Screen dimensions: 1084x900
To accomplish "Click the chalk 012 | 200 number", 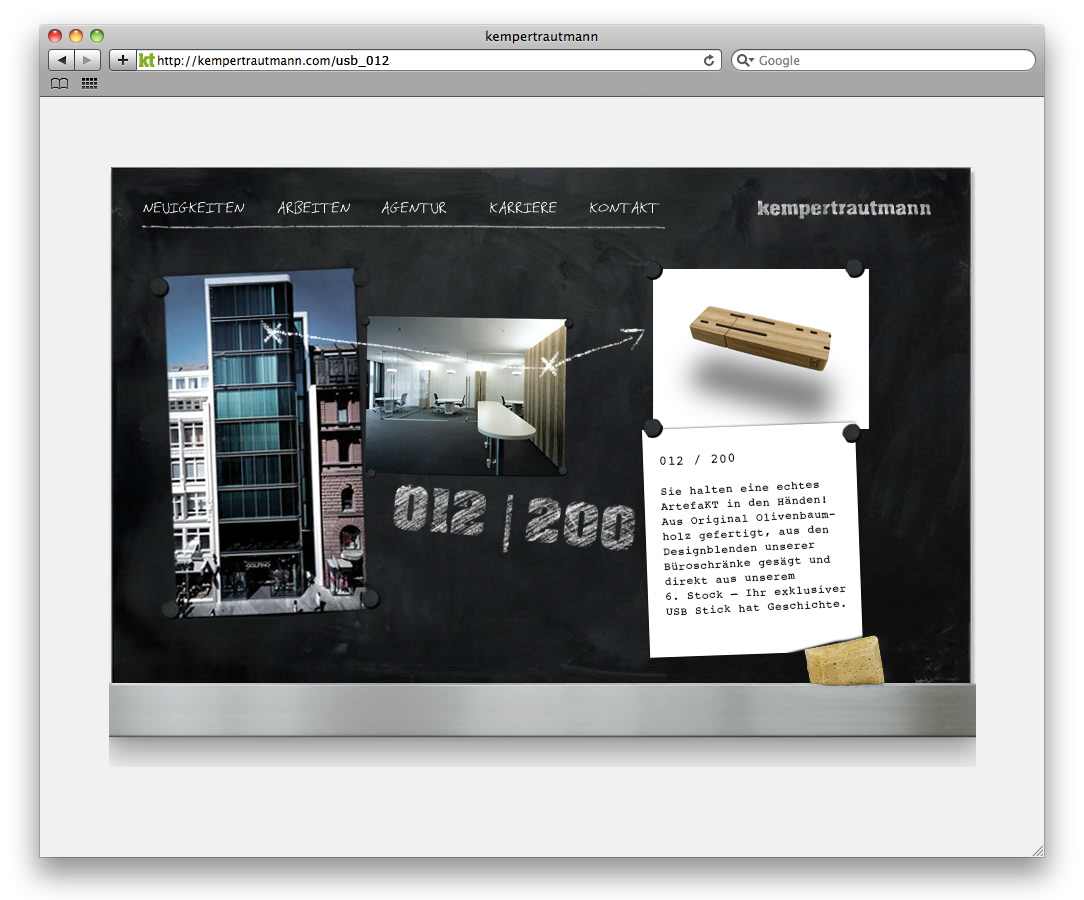I will (514, 518).
